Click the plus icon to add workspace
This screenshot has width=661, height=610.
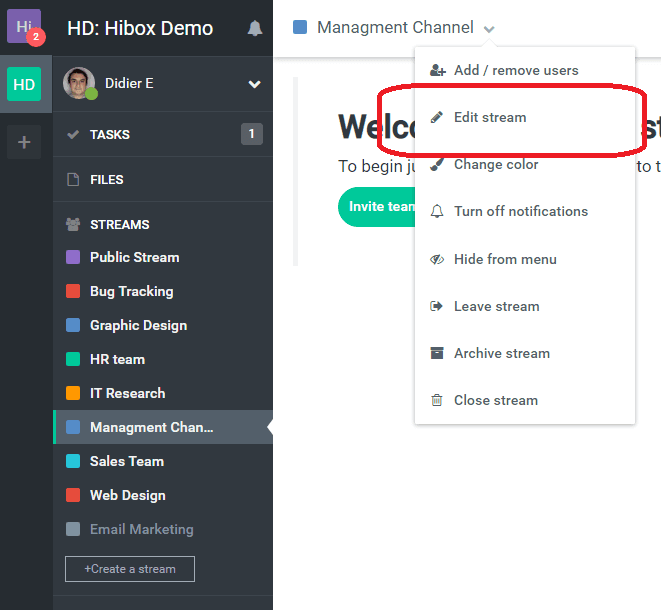(x=24, y=143)
